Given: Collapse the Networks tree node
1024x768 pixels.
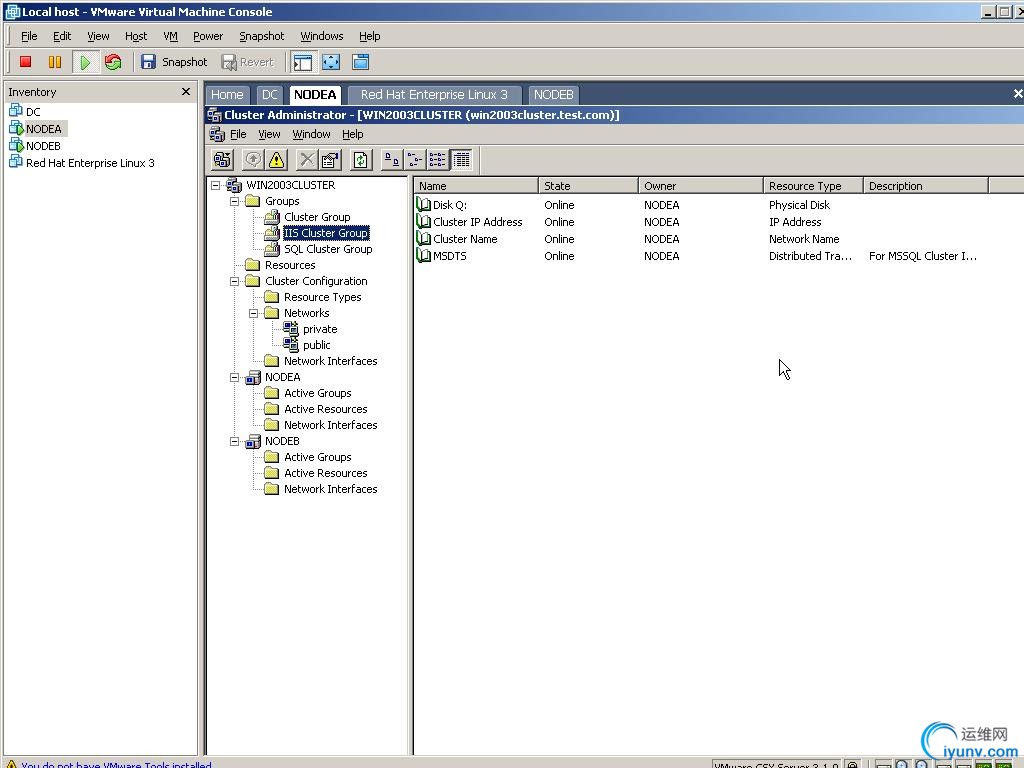Looking at the screenshot, I should coord(254,313).
